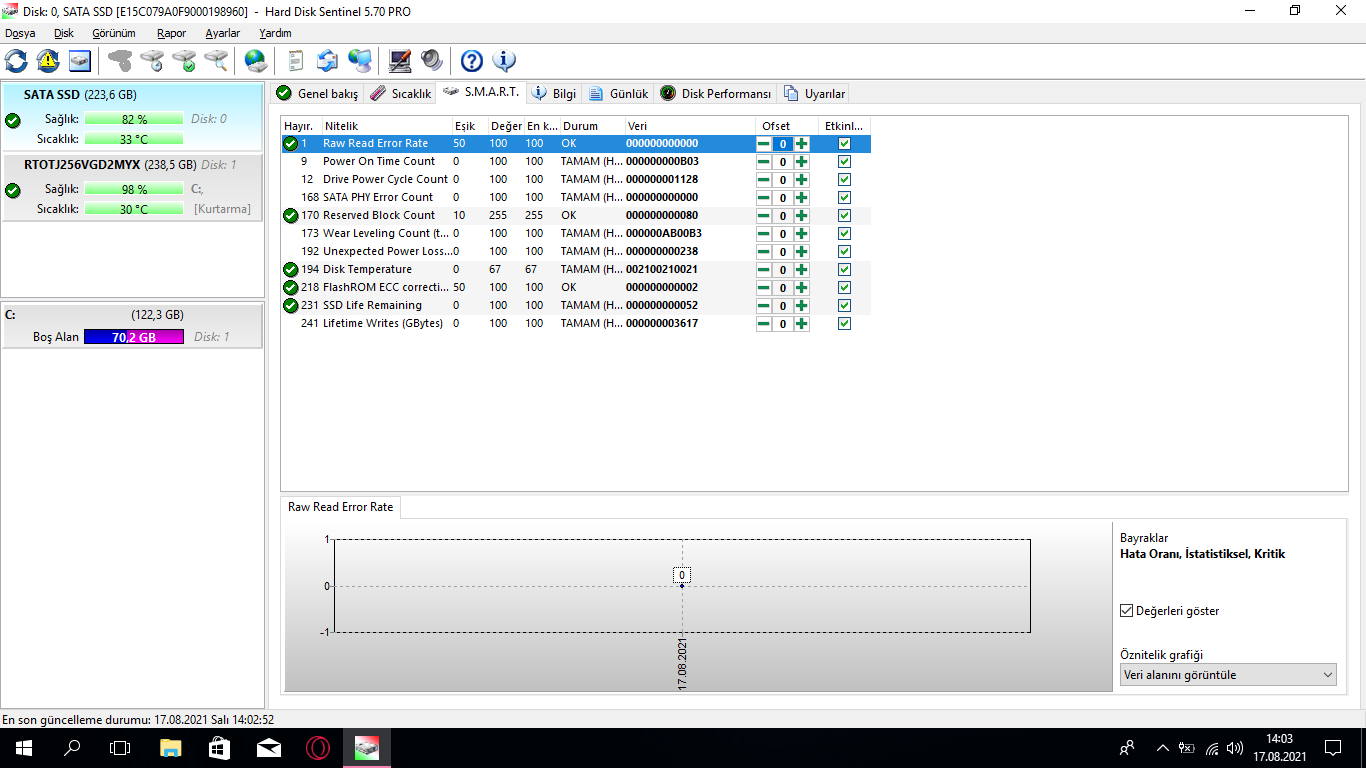1366x768 pixels.
Task: Open the Dosya menu
Action: pyautogui.click(x=20, y=33)
